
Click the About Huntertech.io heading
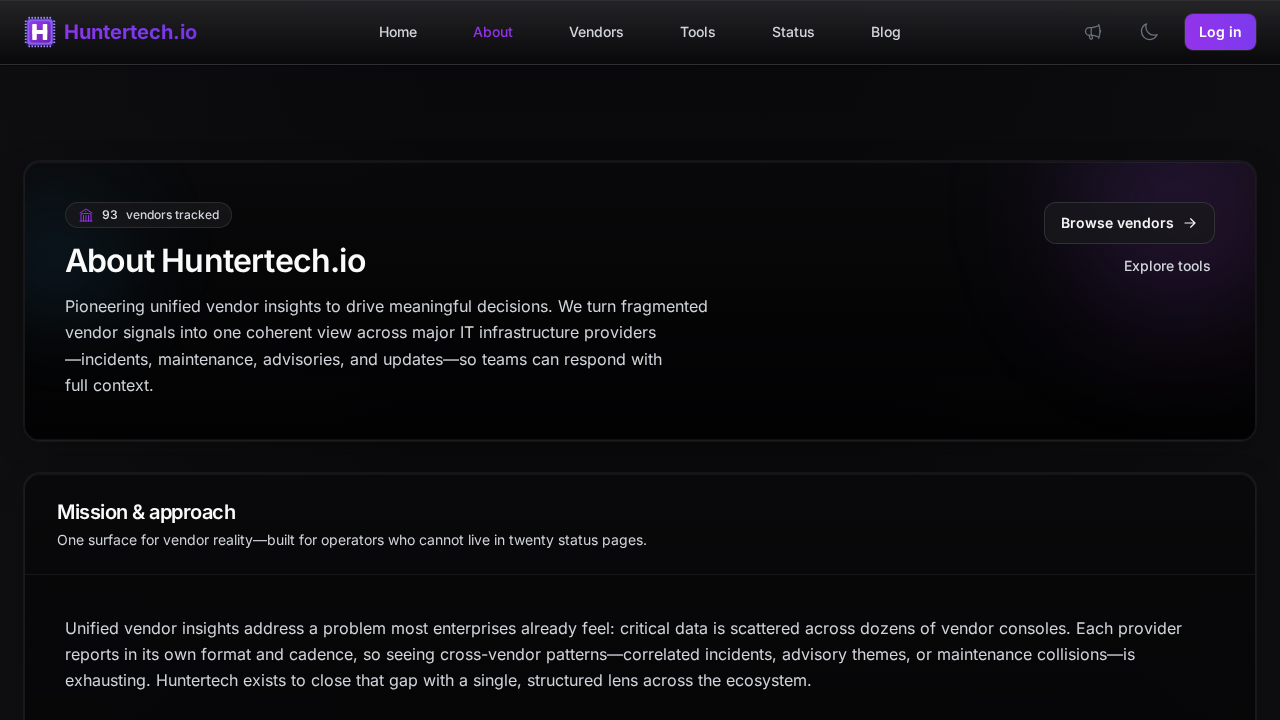(x=215, y=261)
